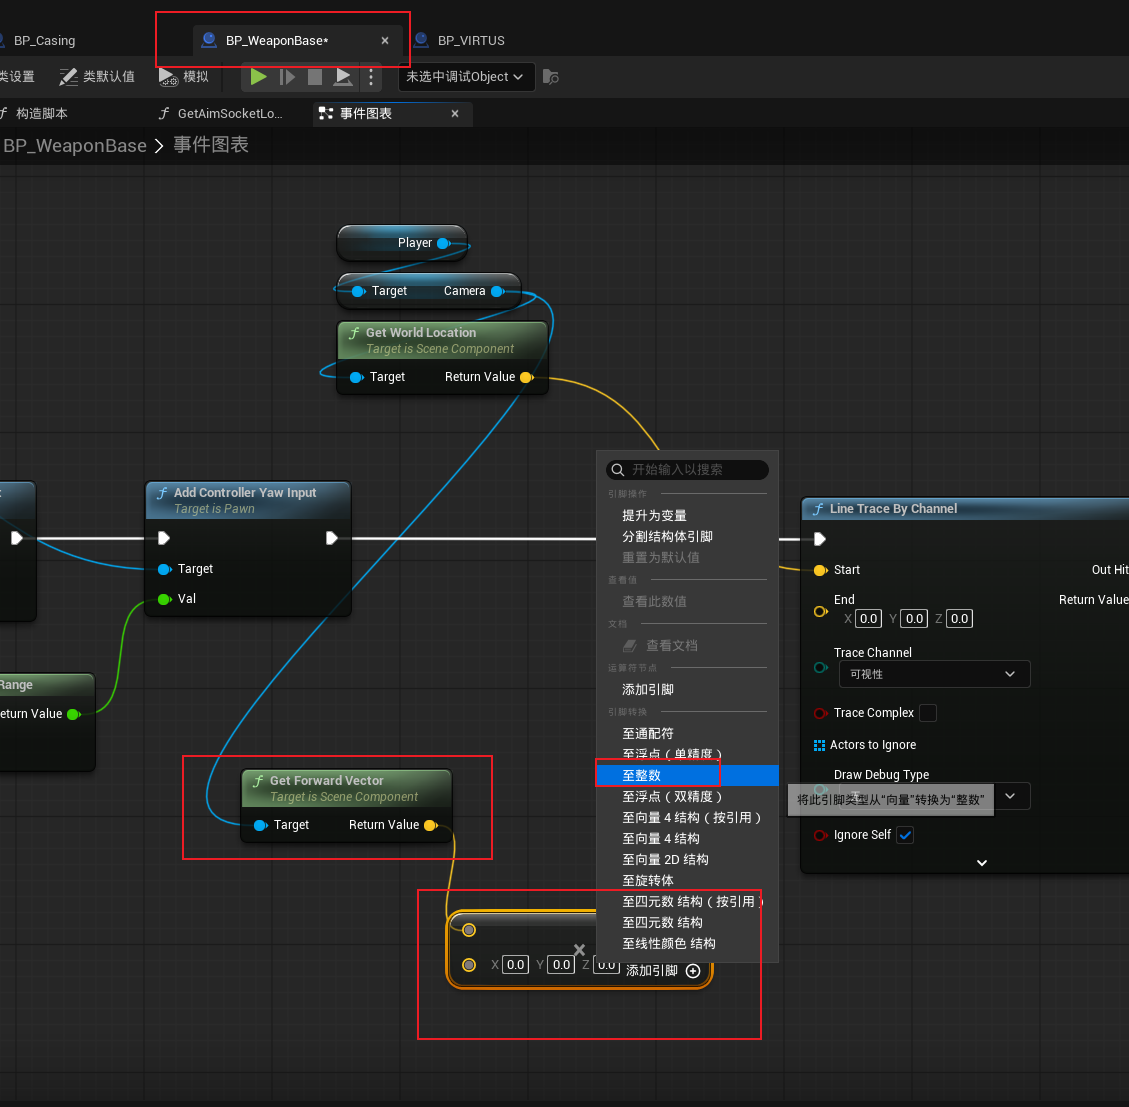Toggle the Trace Complex checkbox
This screenshot has width=1129, height=1107.
click(x=928, y=712)
